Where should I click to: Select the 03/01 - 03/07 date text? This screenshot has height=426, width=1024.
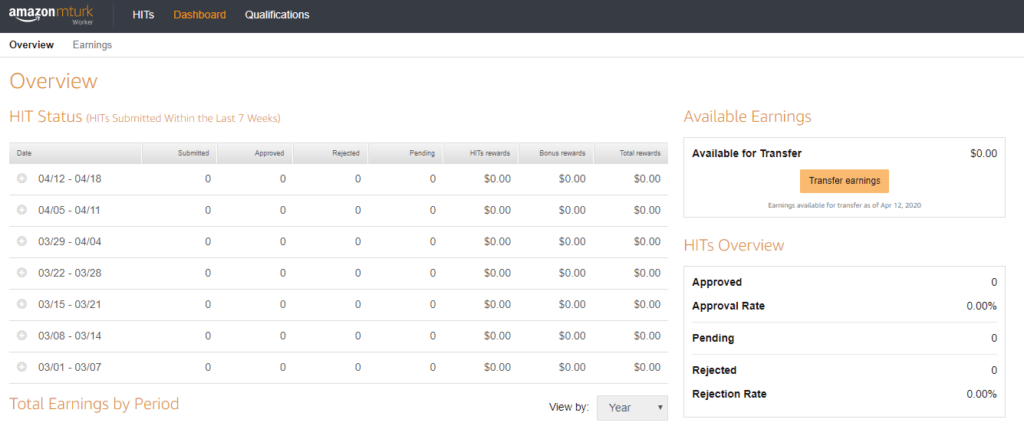click(x=70, y=367)
